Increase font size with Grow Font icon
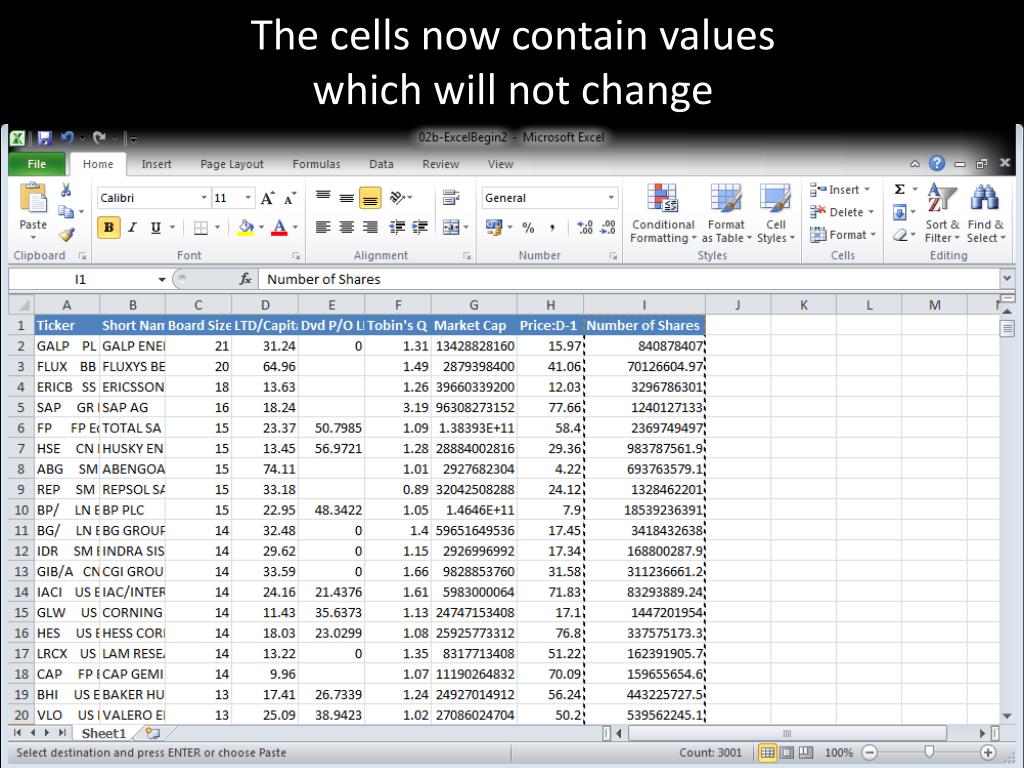The width and height of the screenshot is (1024, 768). click(268, 198)
